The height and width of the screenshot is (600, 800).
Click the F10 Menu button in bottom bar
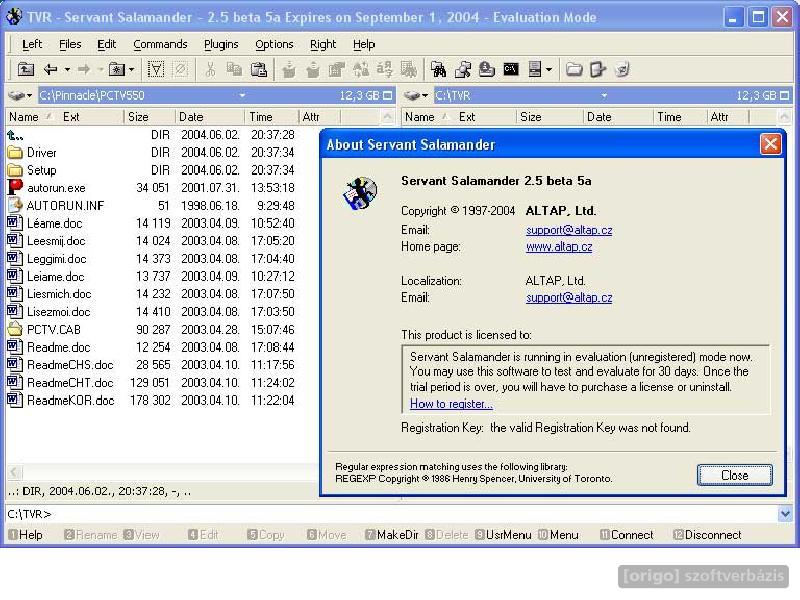coord(558,535)
